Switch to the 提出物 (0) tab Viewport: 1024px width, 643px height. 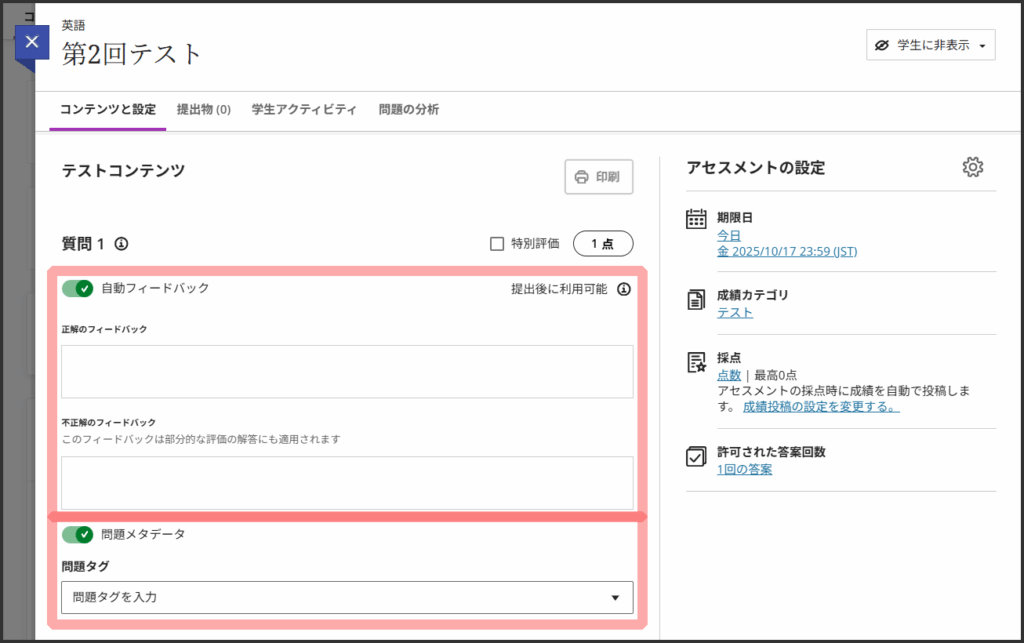click(203, 110)
